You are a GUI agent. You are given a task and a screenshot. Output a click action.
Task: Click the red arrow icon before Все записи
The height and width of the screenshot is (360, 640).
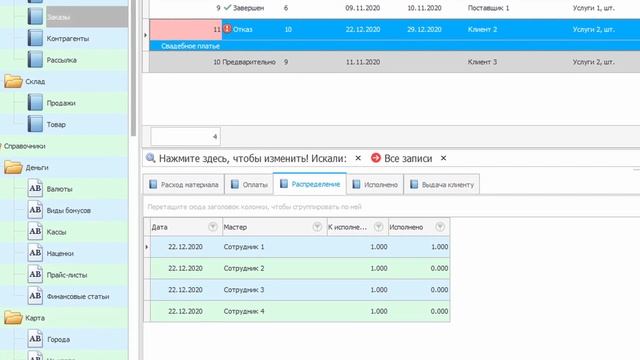(376, 158)
